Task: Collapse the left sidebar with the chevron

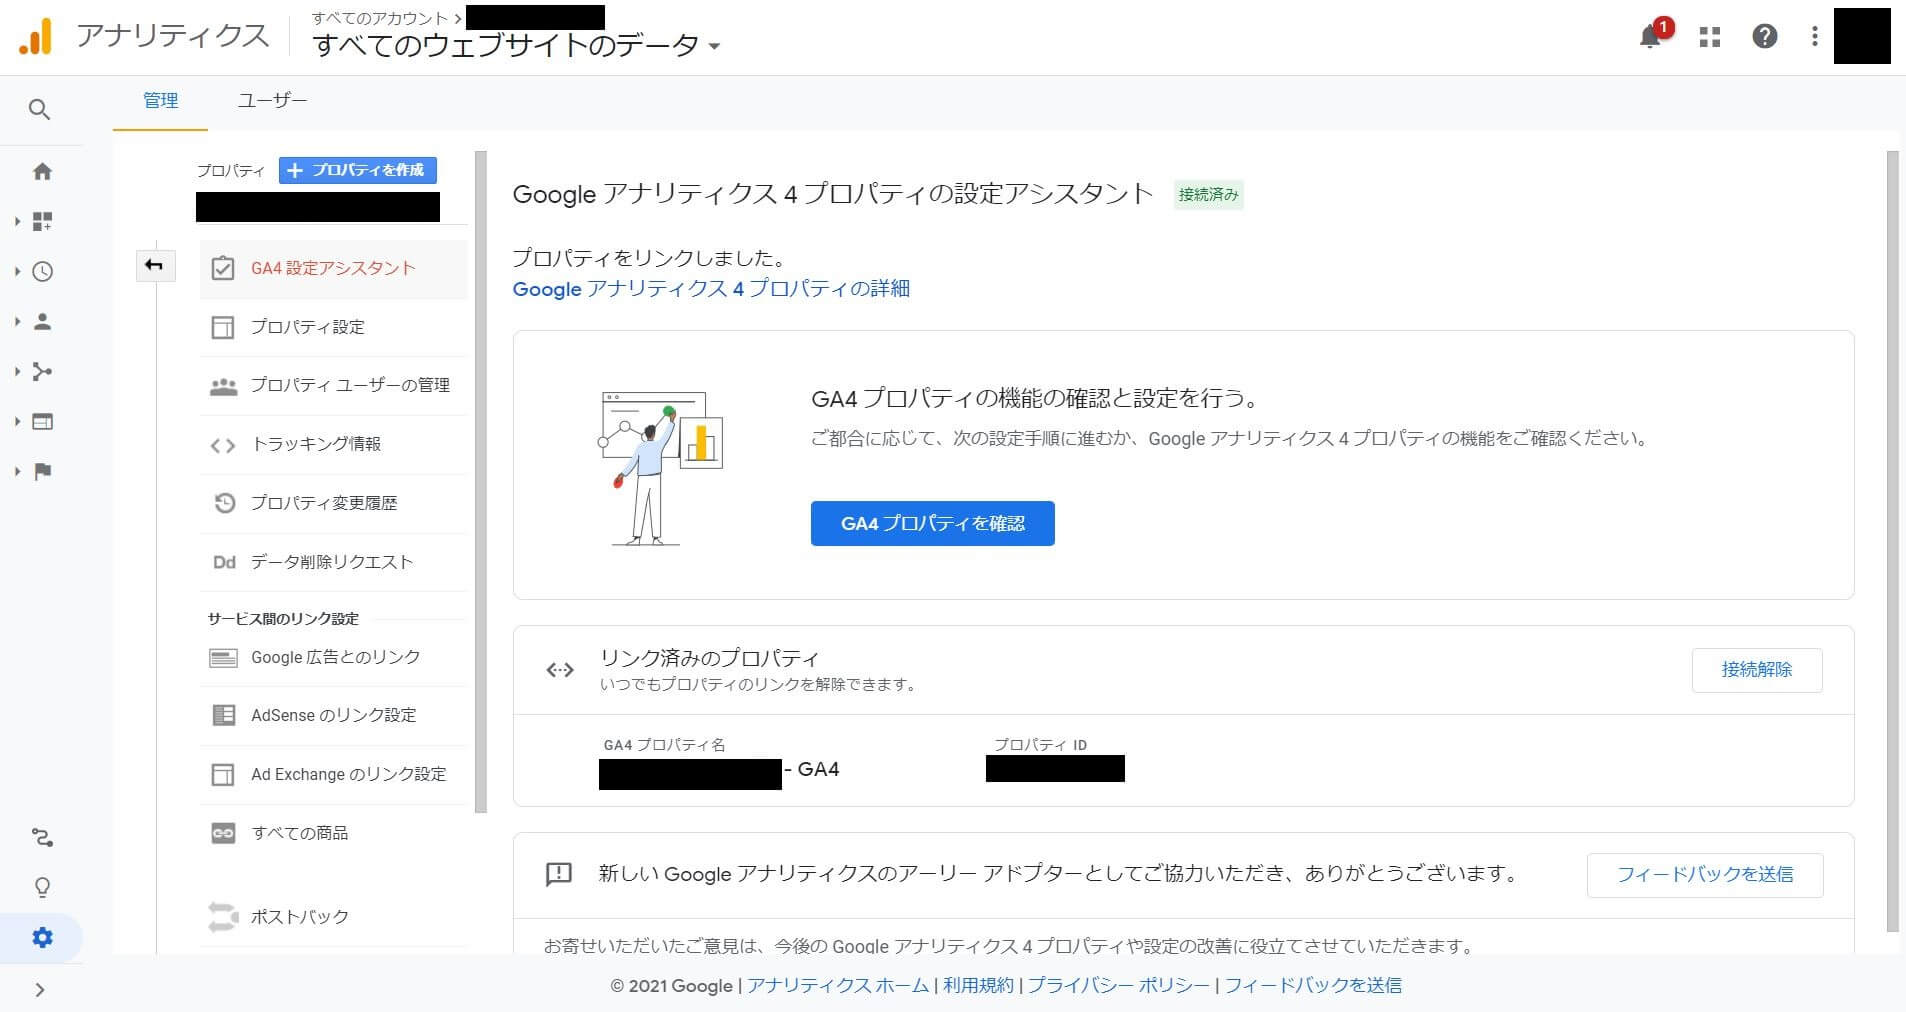Action: (41, 990)
